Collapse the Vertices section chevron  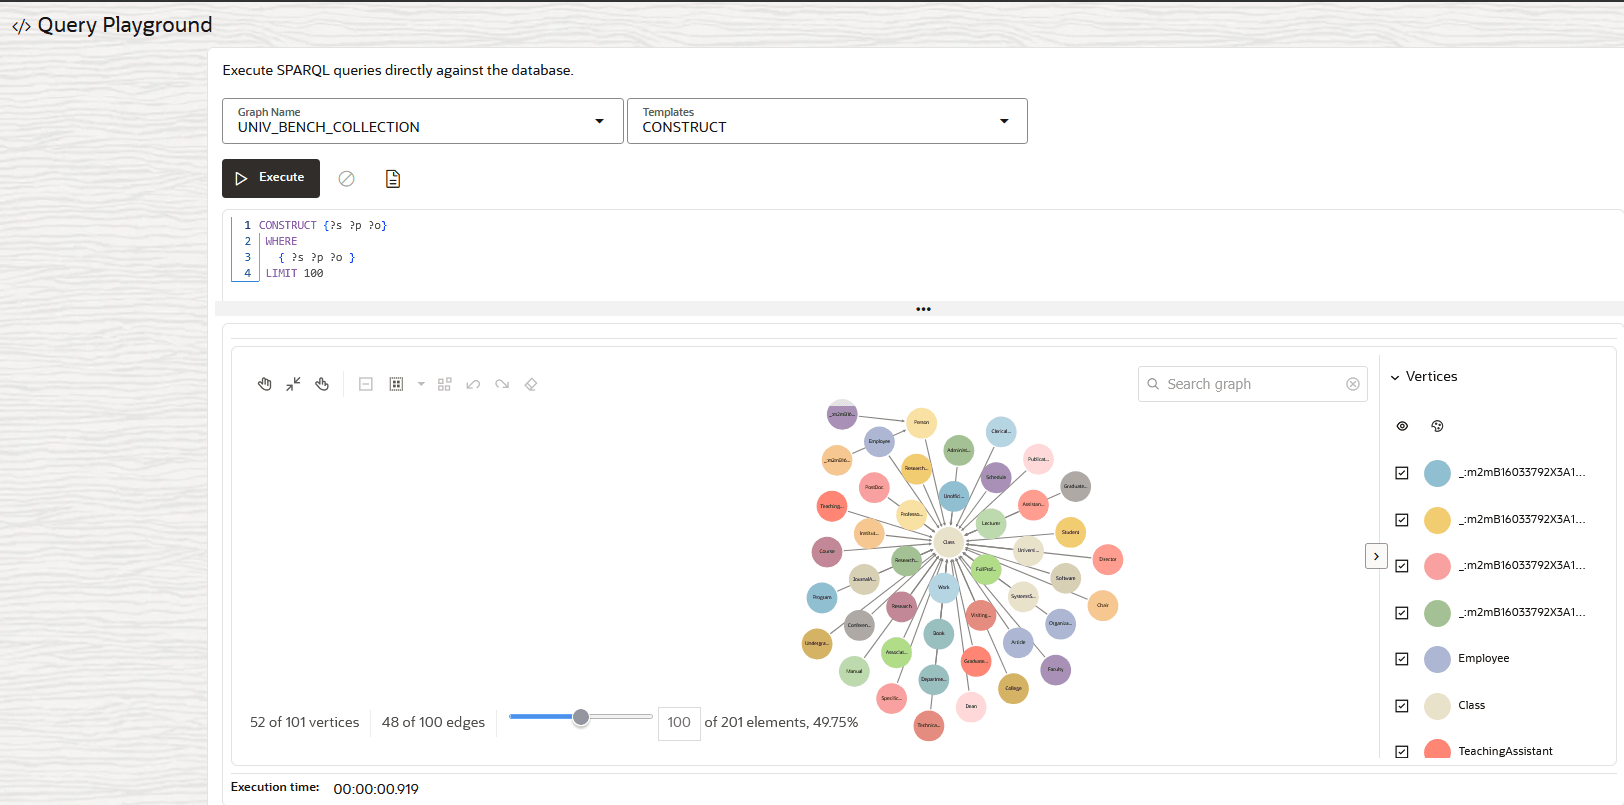[1395, 377]
